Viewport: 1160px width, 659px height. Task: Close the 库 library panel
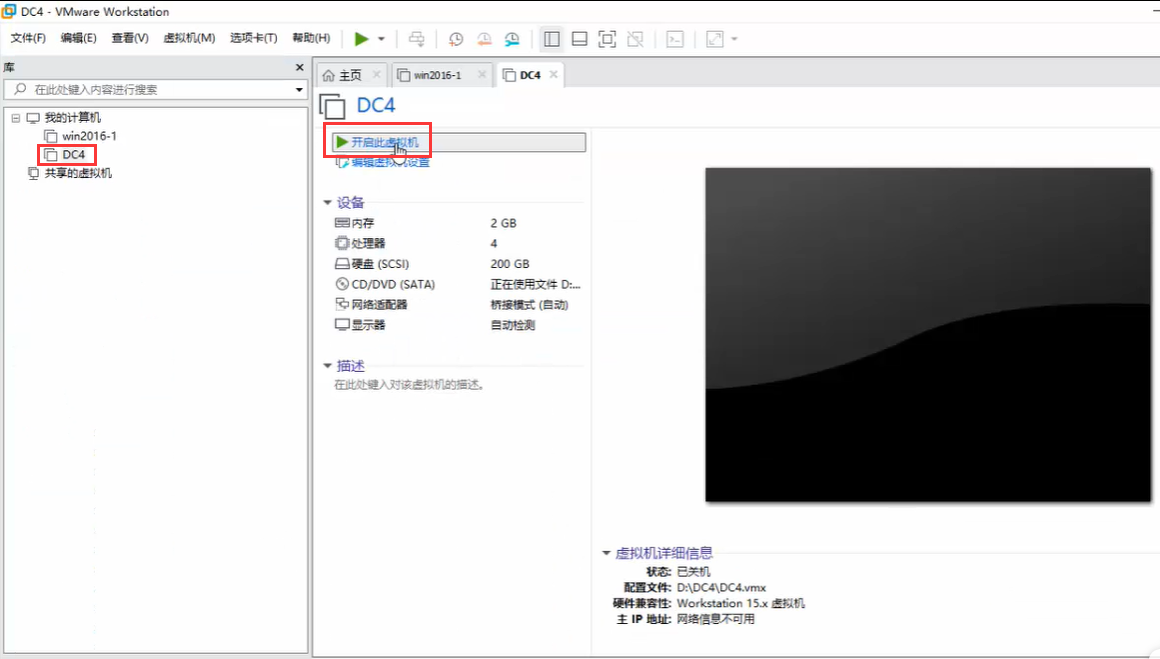[x=300, y=67]
